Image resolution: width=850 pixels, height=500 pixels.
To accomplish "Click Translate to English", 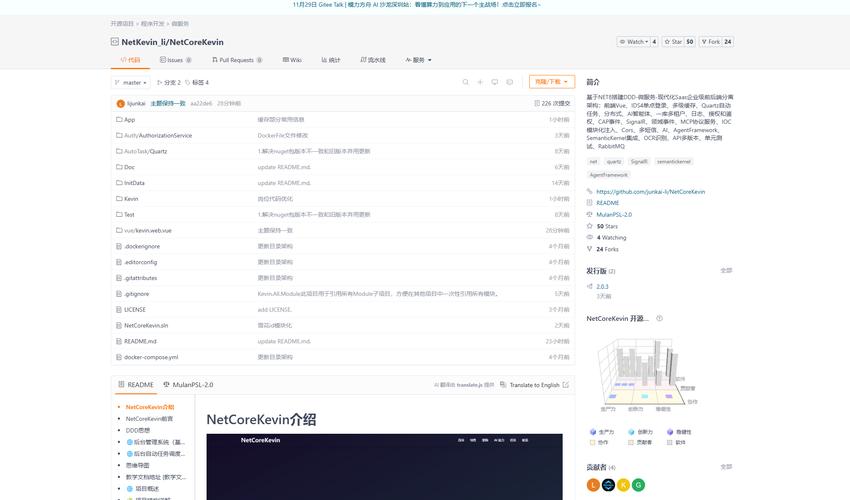I will coord(533,385).
